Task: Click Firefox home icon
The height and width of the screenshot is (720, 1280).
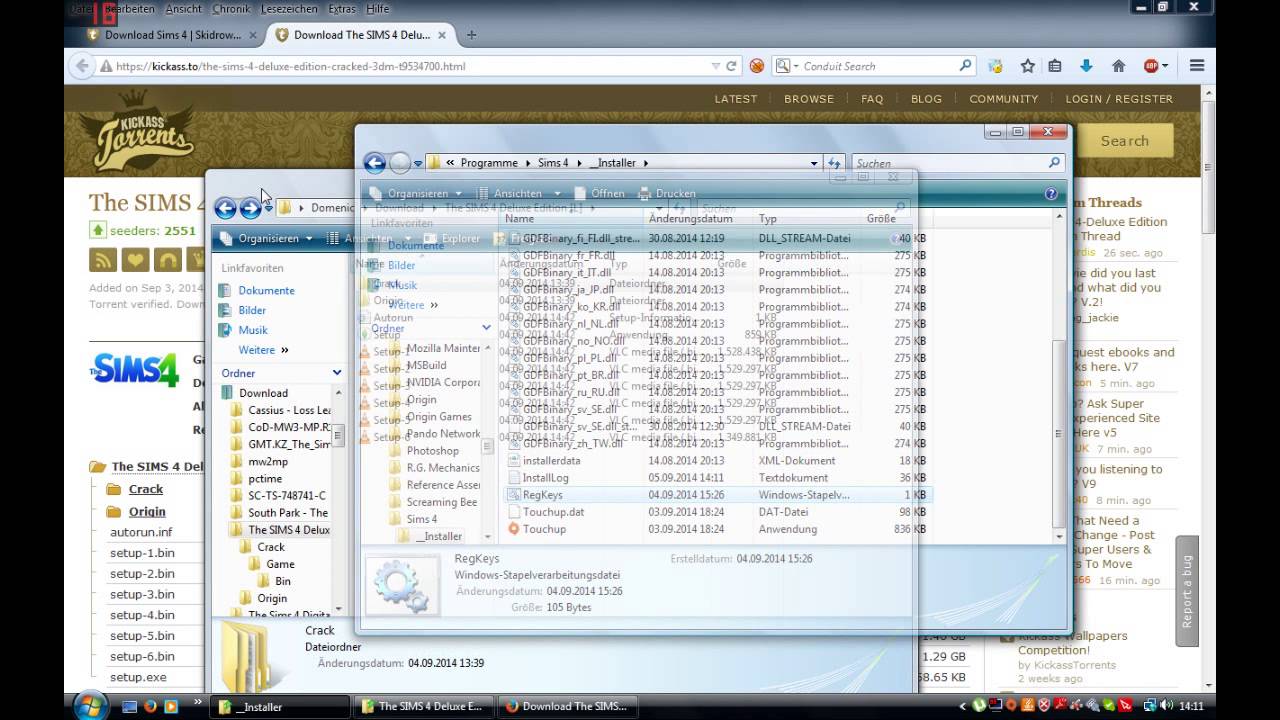Action: [x=1118, y=66]
